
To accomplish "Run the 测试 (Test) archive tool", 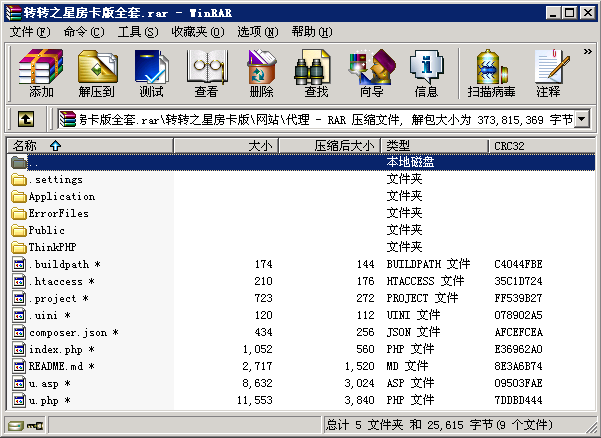I will pos(151,74).
